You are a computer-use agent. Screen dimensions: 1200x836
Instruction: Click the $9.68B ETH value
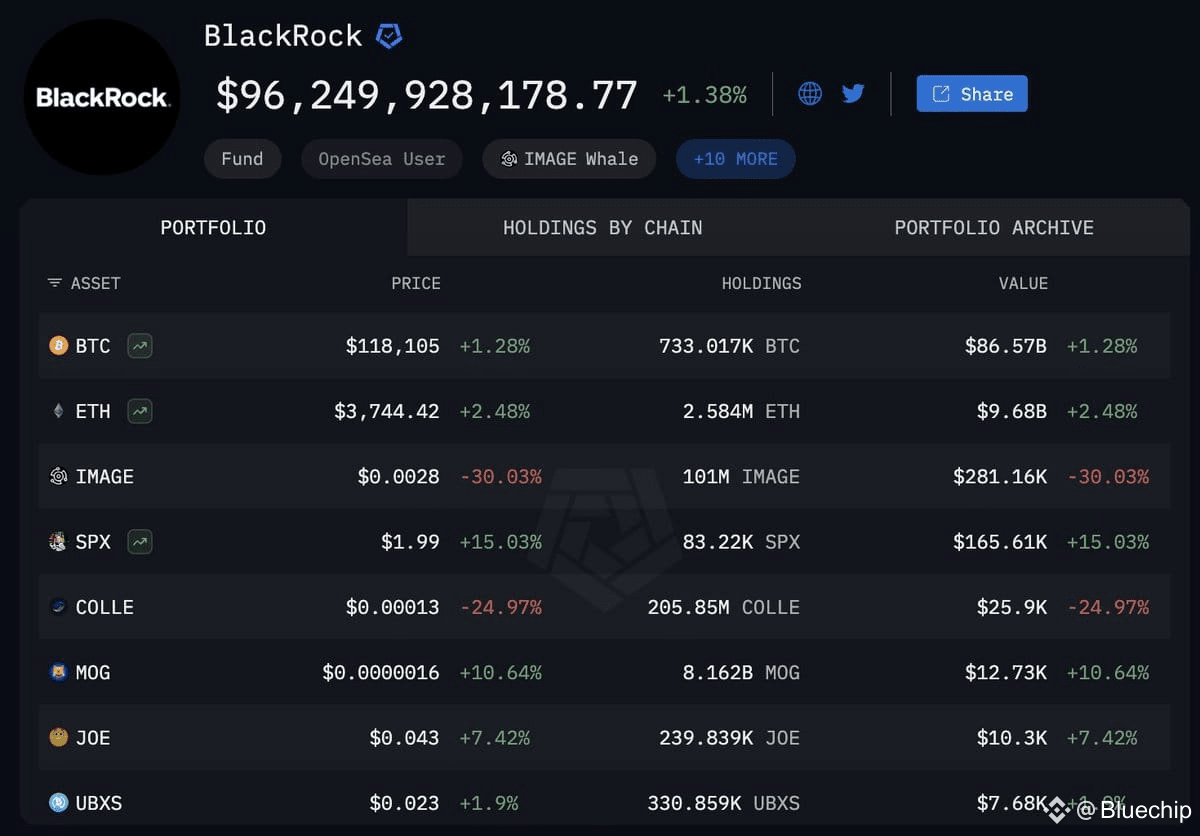1012,411
